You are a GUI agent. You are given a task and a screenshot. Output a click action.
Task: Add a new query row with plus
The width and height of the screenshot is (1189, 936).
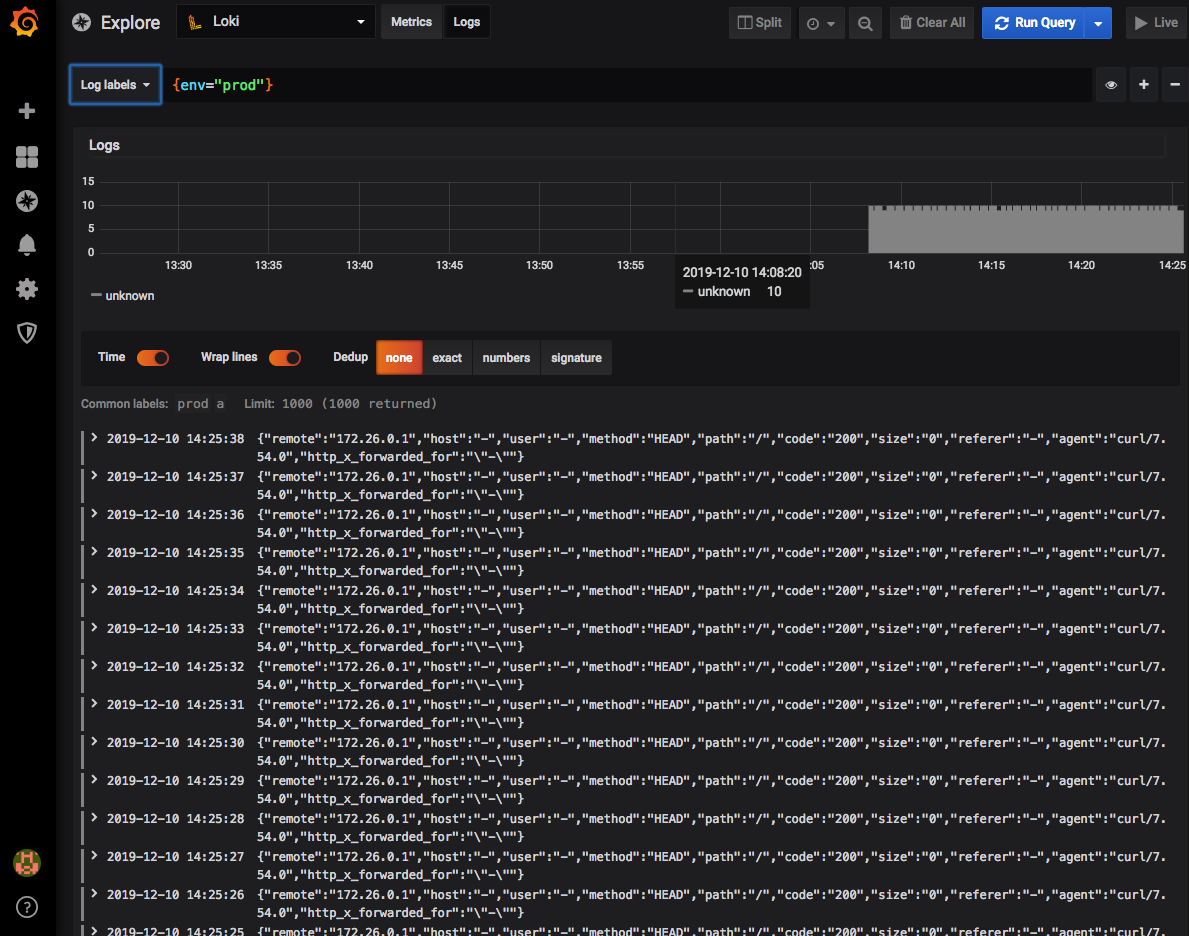[x=1144, y=85]
